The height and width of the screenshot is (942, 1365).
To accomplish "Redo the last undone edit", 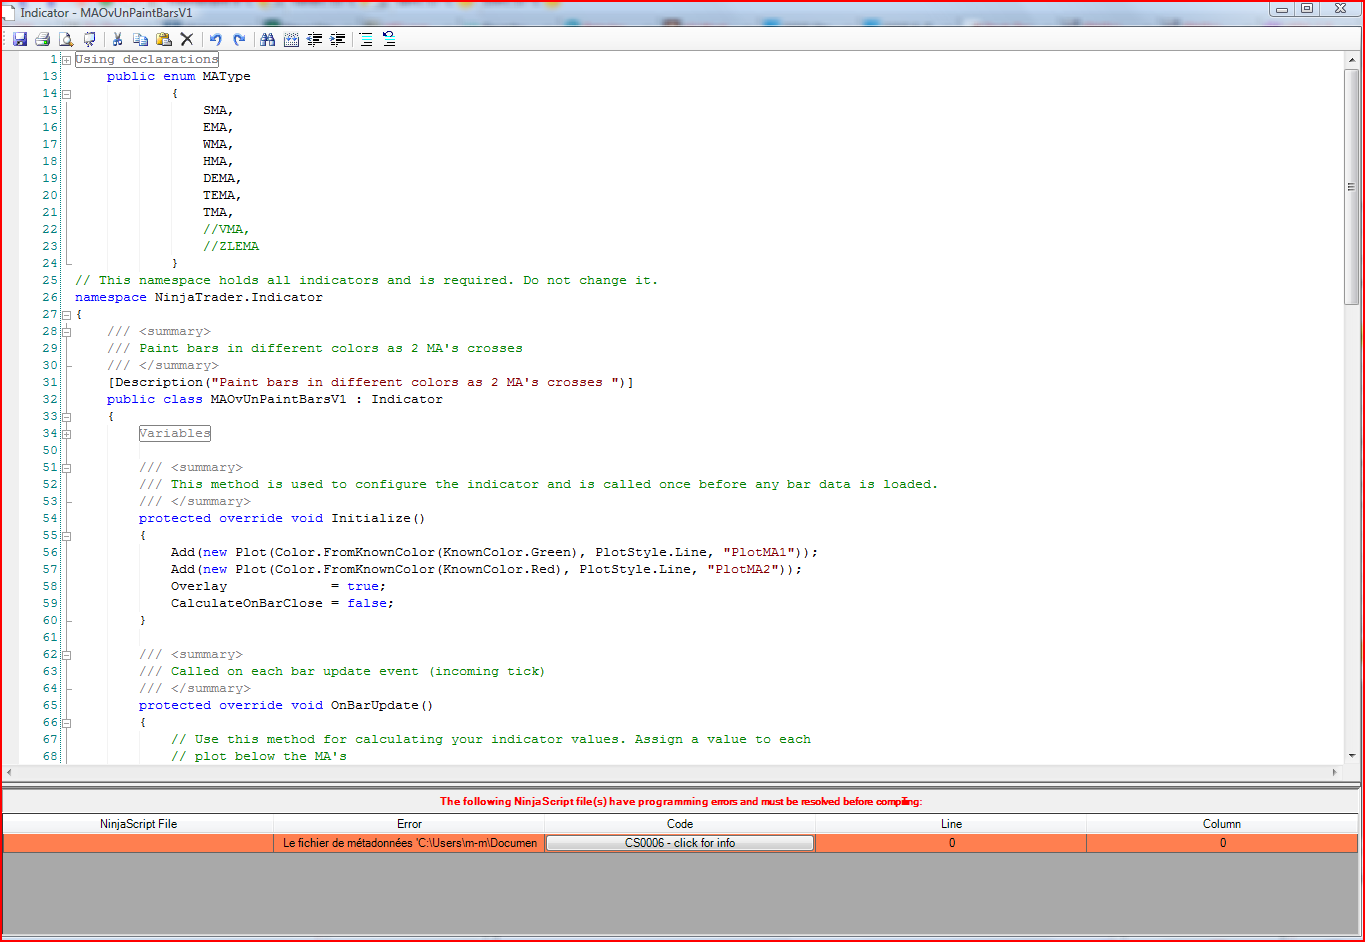I will (x=239, y=39).
